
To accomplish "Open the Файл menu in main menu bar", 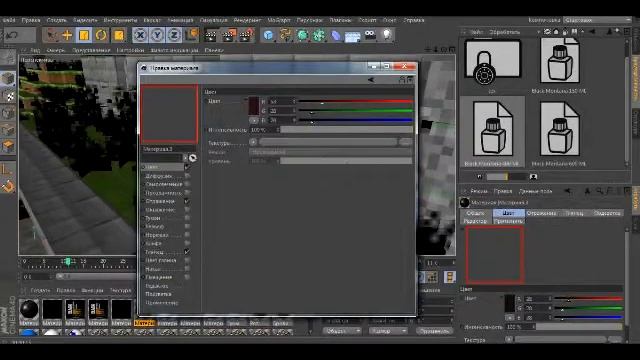I will click(x=9, y=20).
